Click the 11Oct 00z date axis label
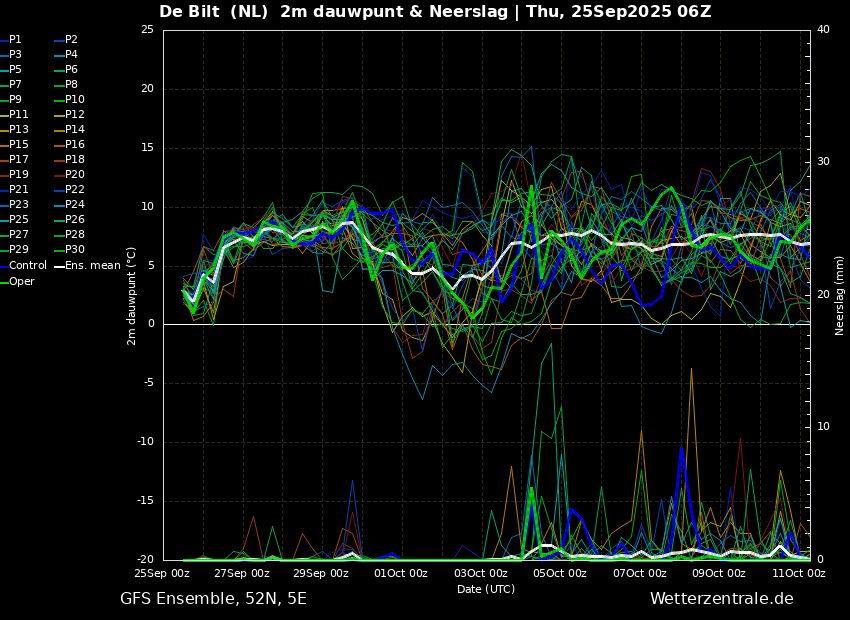 [798, 573]
